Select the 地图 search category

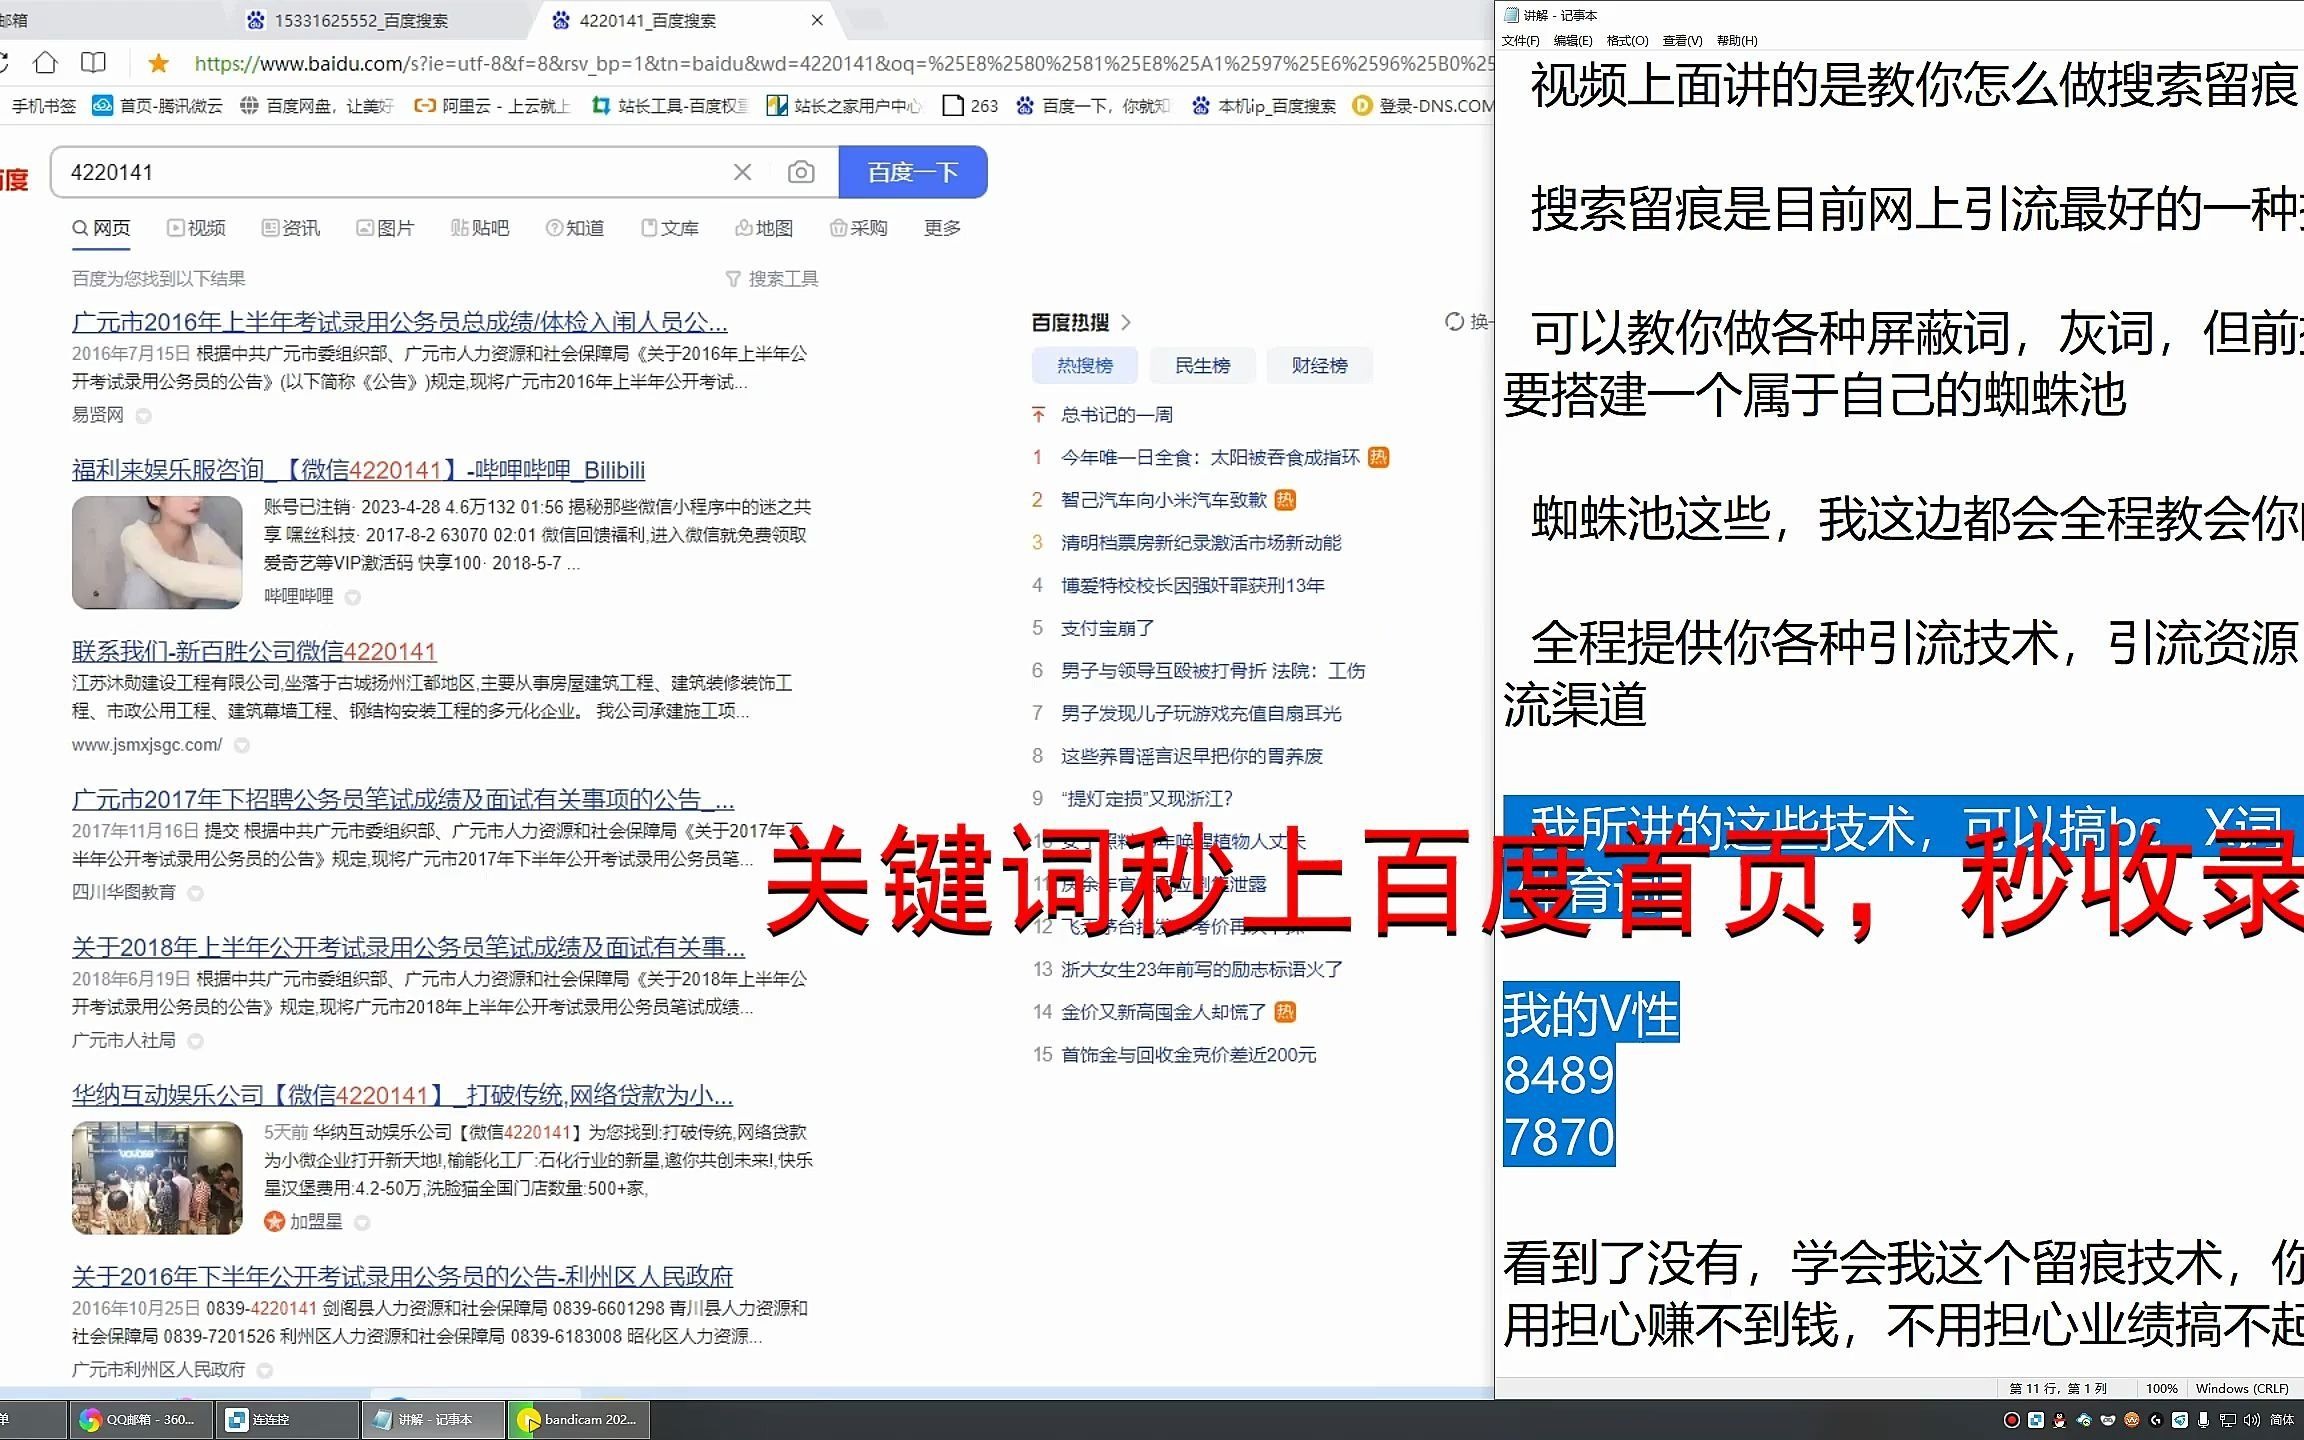[x=764, y=228]
